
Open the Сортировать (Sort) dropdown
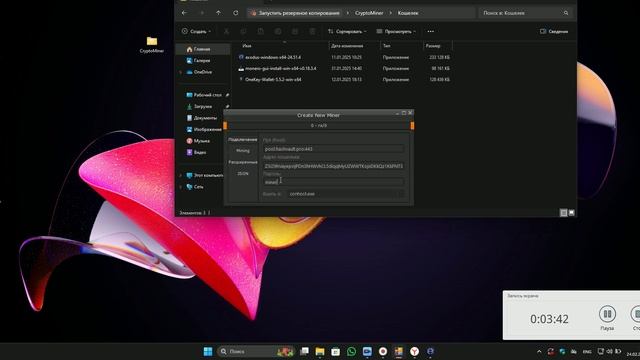(x=347, y=31)
